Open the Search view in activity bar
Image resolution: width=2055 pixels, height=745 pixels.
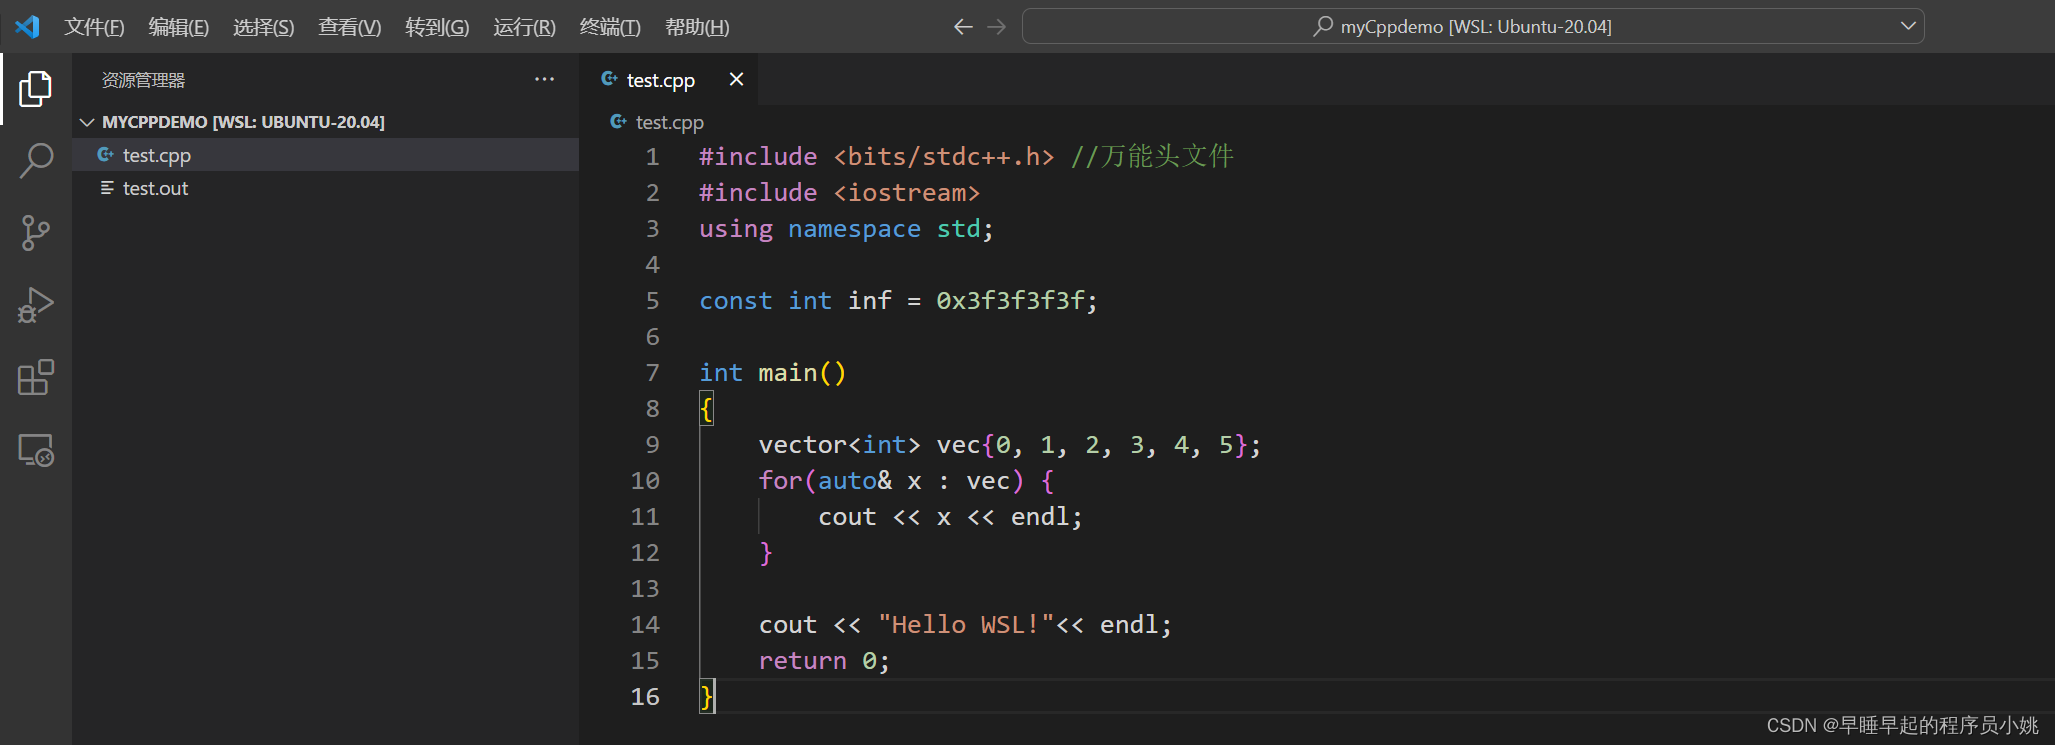pyautogui.click(x=36, y=160)
